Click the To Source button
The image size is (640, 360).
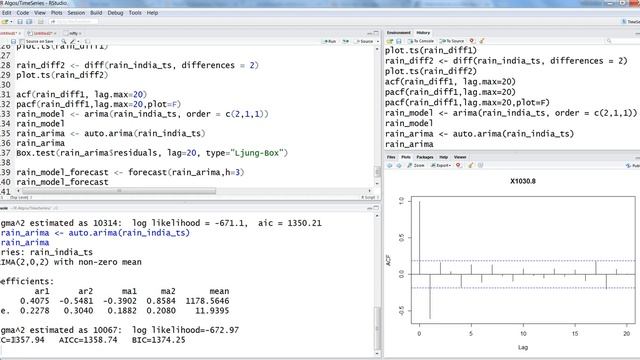[452, 41]
